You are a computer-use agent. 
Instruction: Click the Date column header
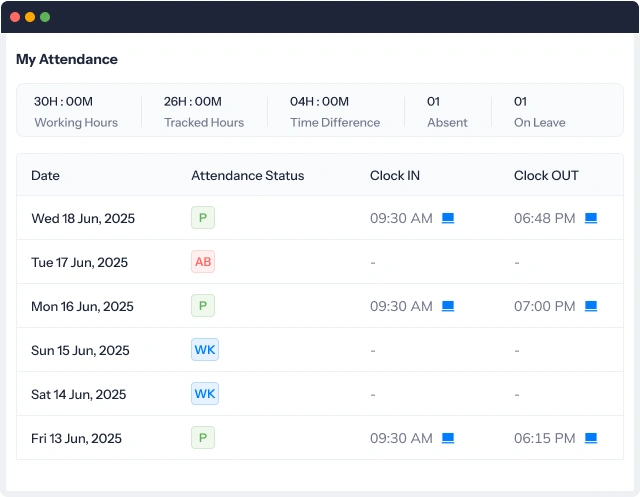point(45,175)
